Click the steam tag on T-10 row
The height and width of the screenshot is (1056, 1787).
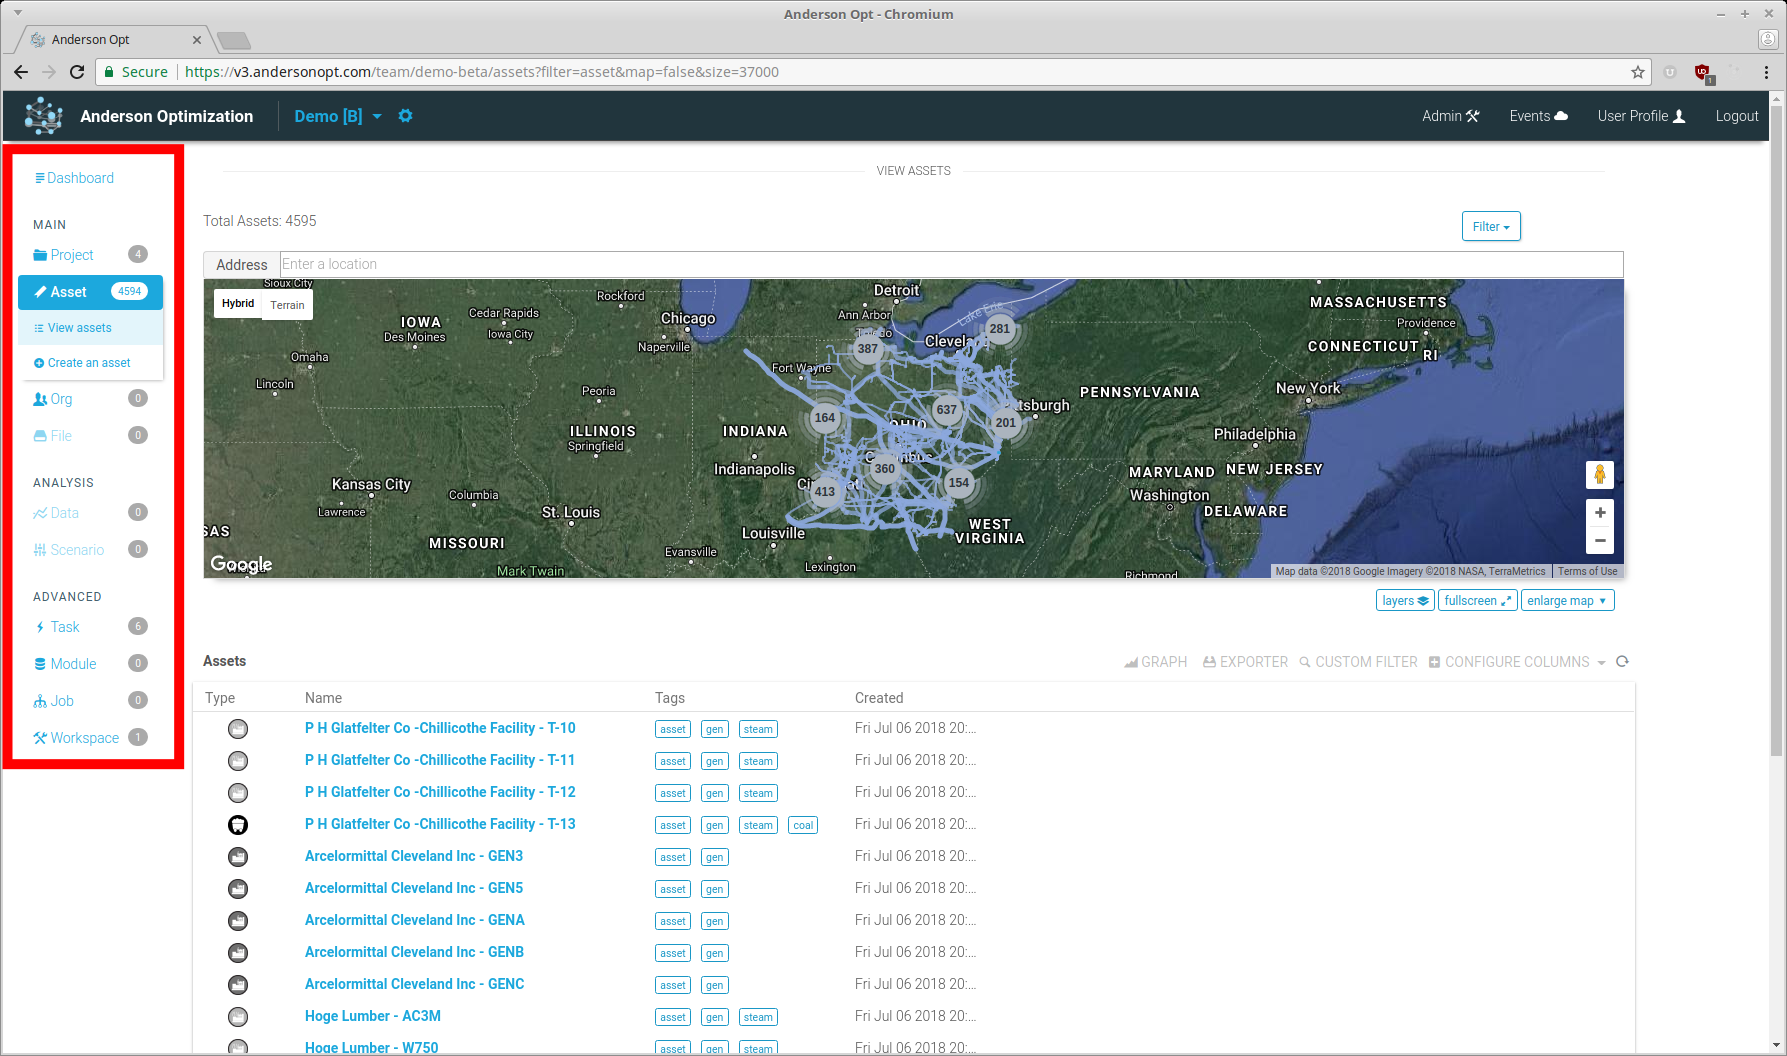758,729
